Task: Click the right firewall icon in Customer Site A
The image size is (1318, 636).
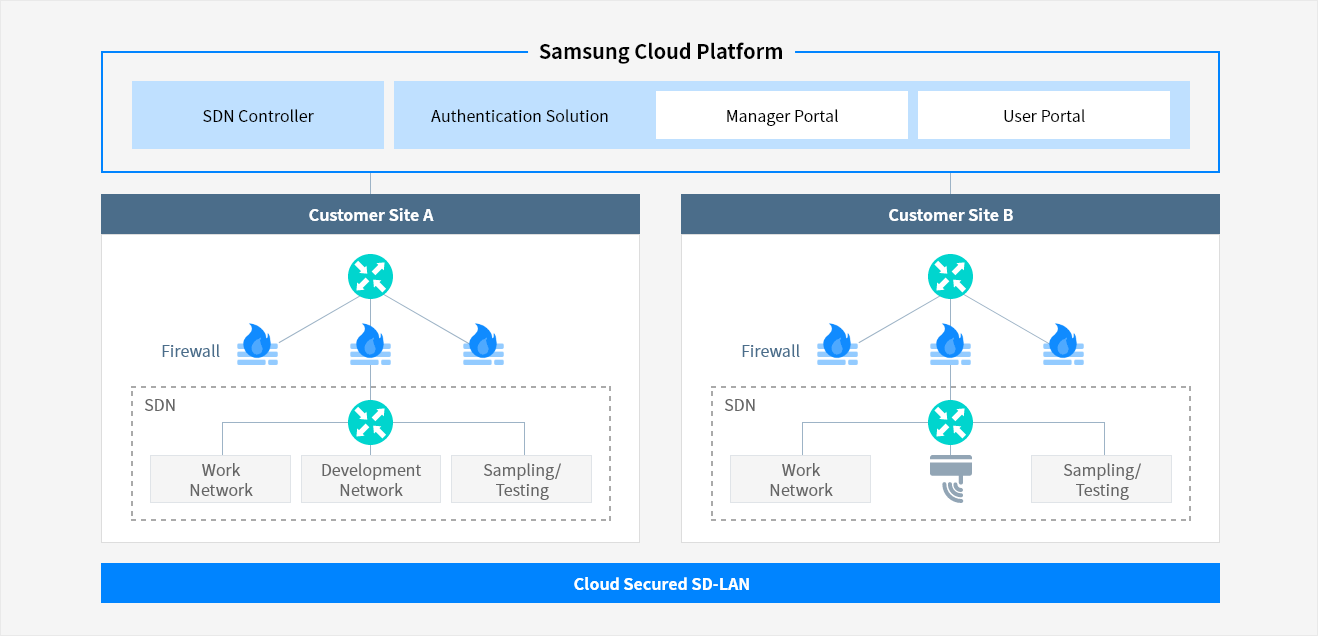Action: (484, 344)
